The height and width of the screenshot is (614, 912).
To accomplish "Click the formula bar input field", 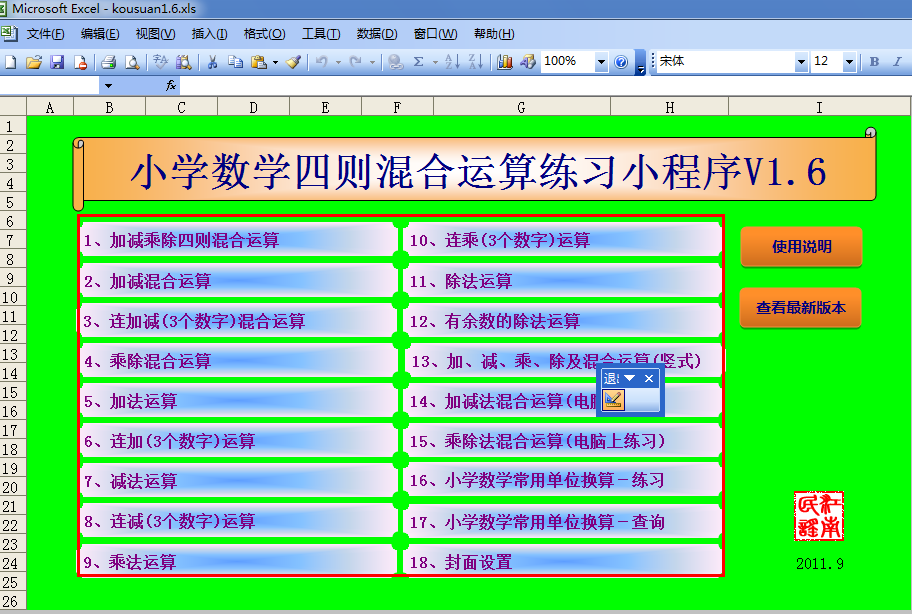I will pos(540,86).
